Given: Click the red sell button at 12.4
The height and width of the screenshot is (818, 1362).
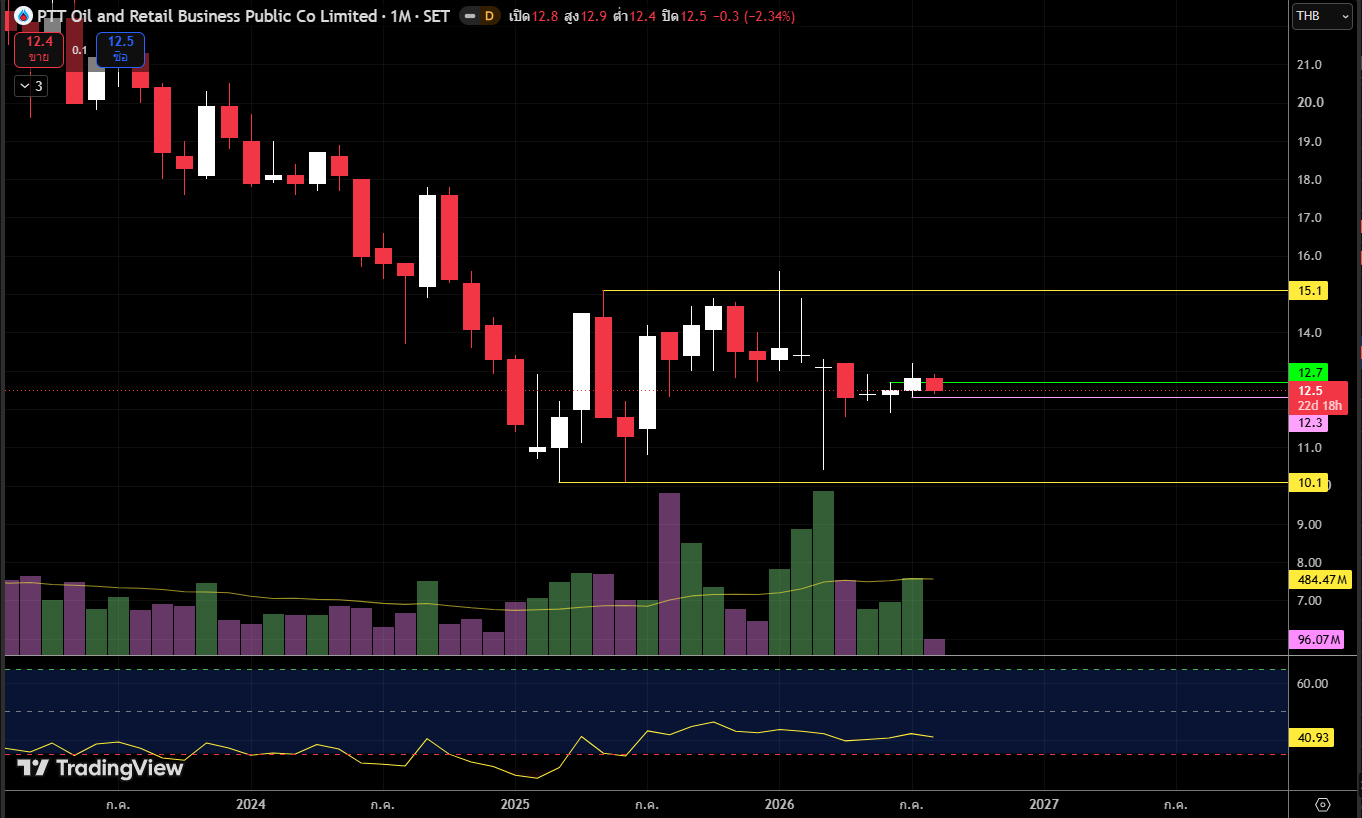Looking at the screenshot, I should tap(39, 48).
